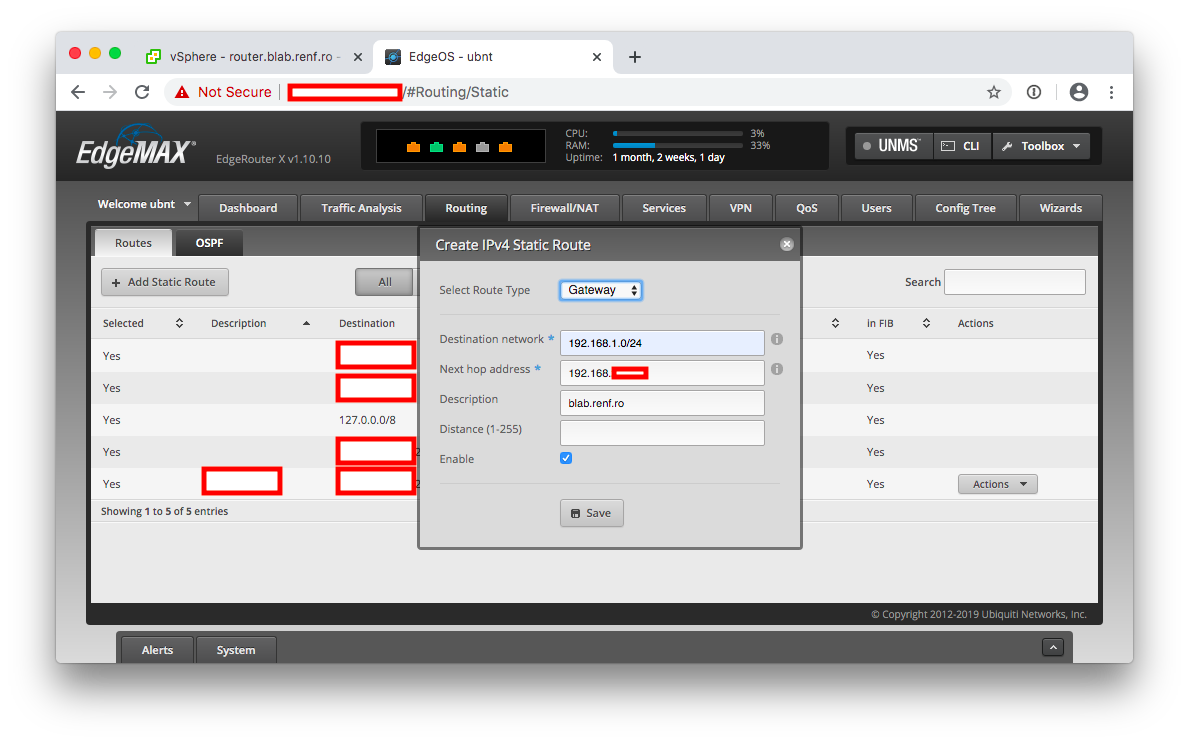This screenshot has width=1189, height=743.
Task: Open the Config Tree tab
Action: (965, 208)
